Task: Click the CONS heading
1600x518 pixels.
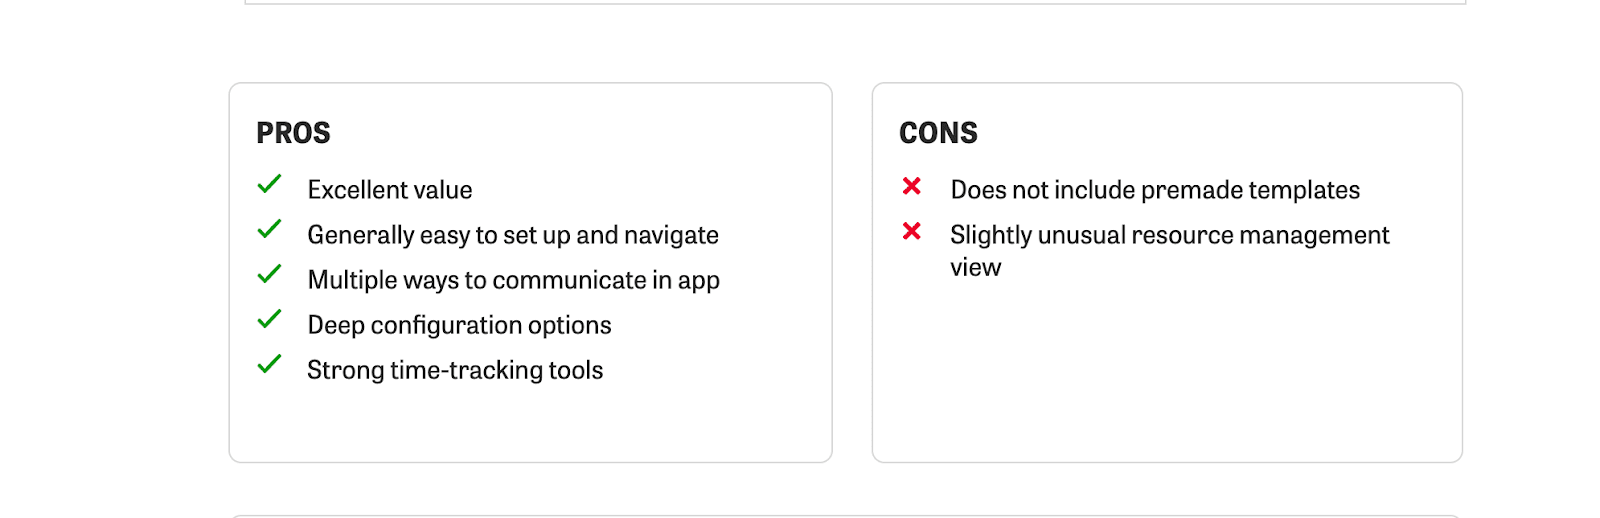Action: tap(938, 133)
